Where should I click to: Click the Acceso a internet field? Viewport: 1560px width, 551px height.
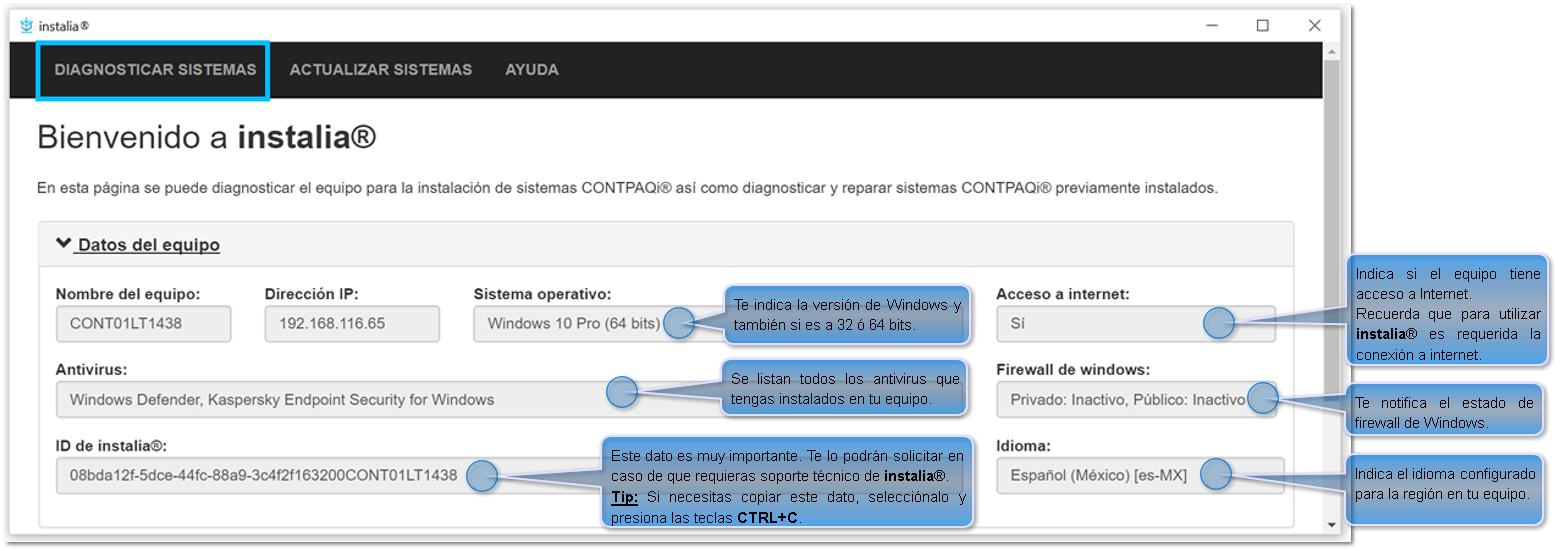1136,324
